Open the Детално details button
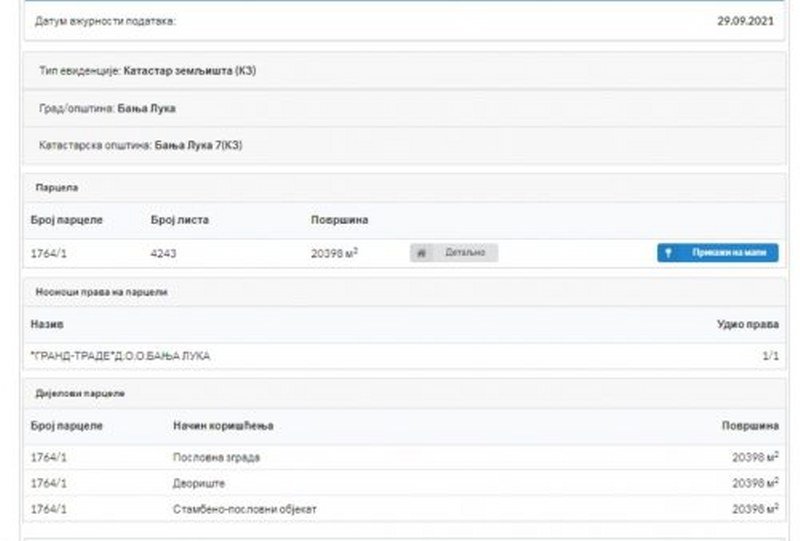This screenshot has height=541, width=800. coord(454,253)
